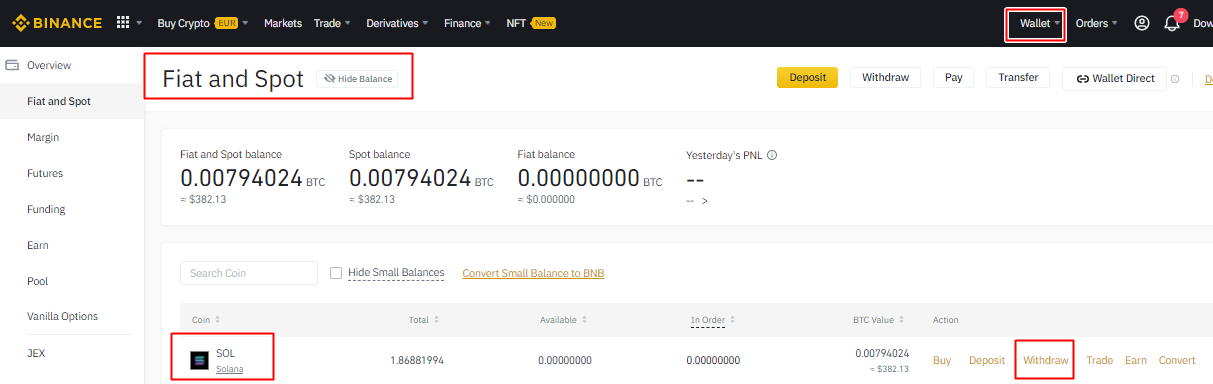This screenshot has height=384, width=1213.
Task: Open the Orders dropdown in header
Action: 1097,23
